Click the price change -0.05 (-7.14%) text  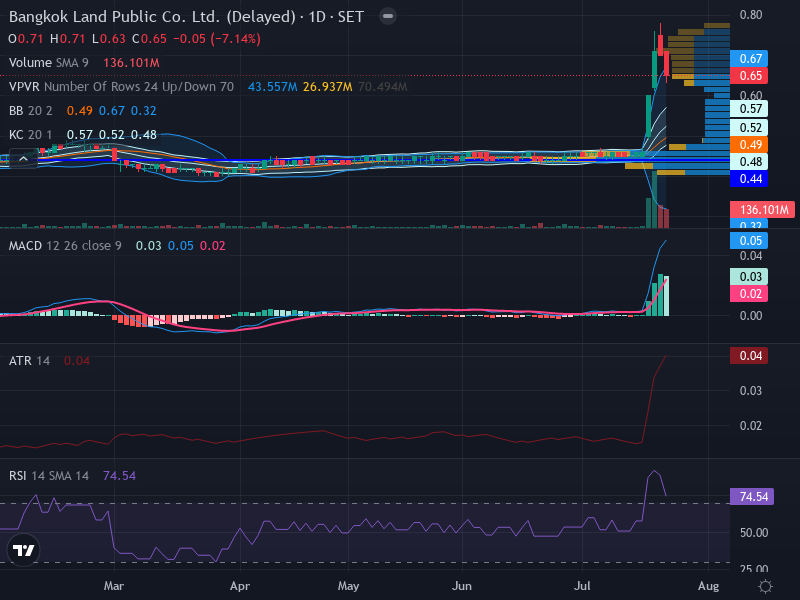click(x=217, y=39)
